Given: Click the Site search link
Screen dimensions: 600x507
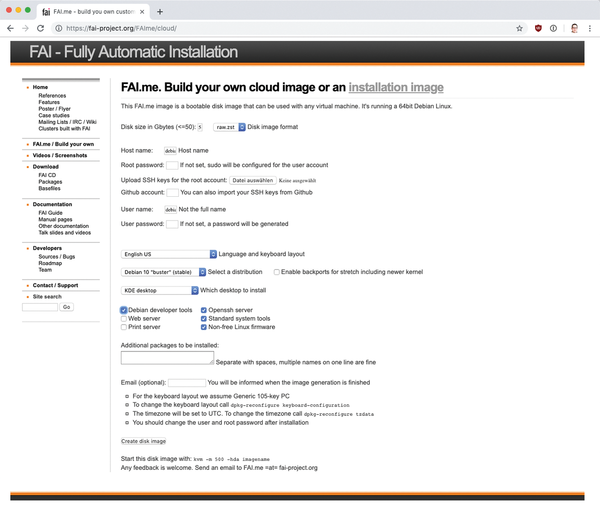Looking at the screenshot, I should point(47,297).
